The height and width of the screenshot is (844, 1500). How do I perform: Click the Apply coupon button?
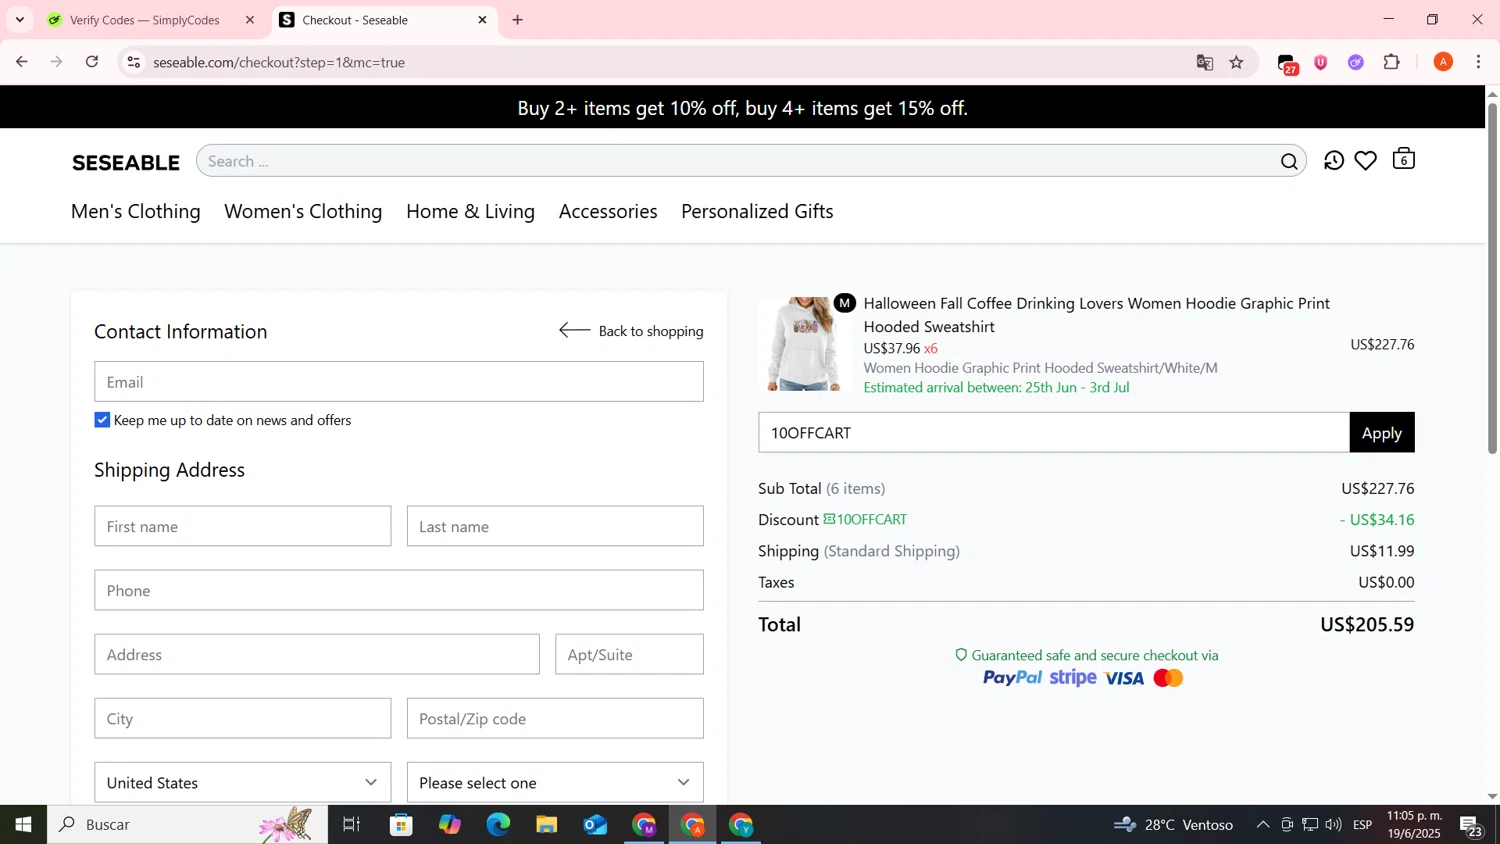pos(1382,432)
